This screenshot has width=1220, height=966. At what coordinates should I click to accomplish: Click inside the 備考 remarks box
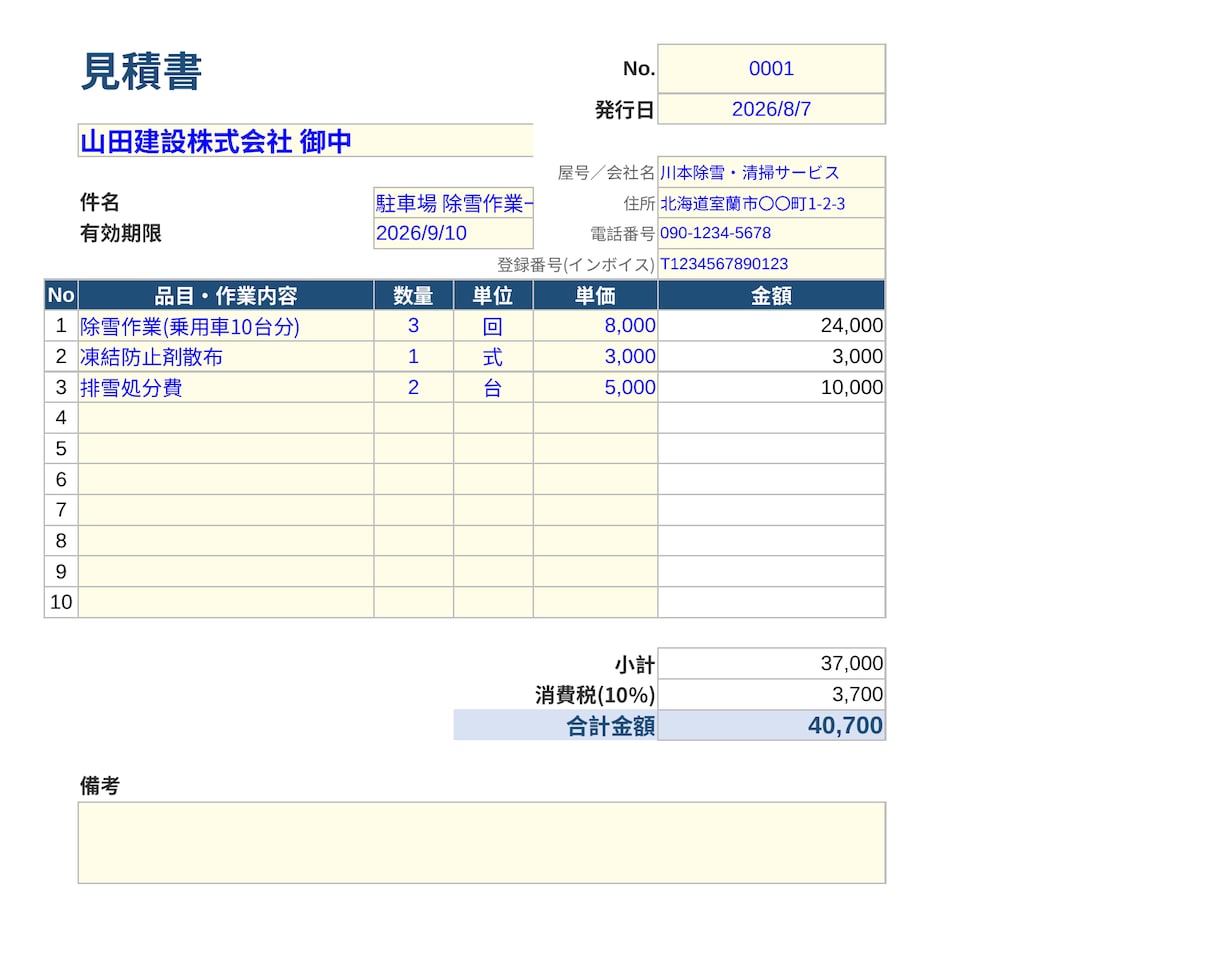click(482, 843)
